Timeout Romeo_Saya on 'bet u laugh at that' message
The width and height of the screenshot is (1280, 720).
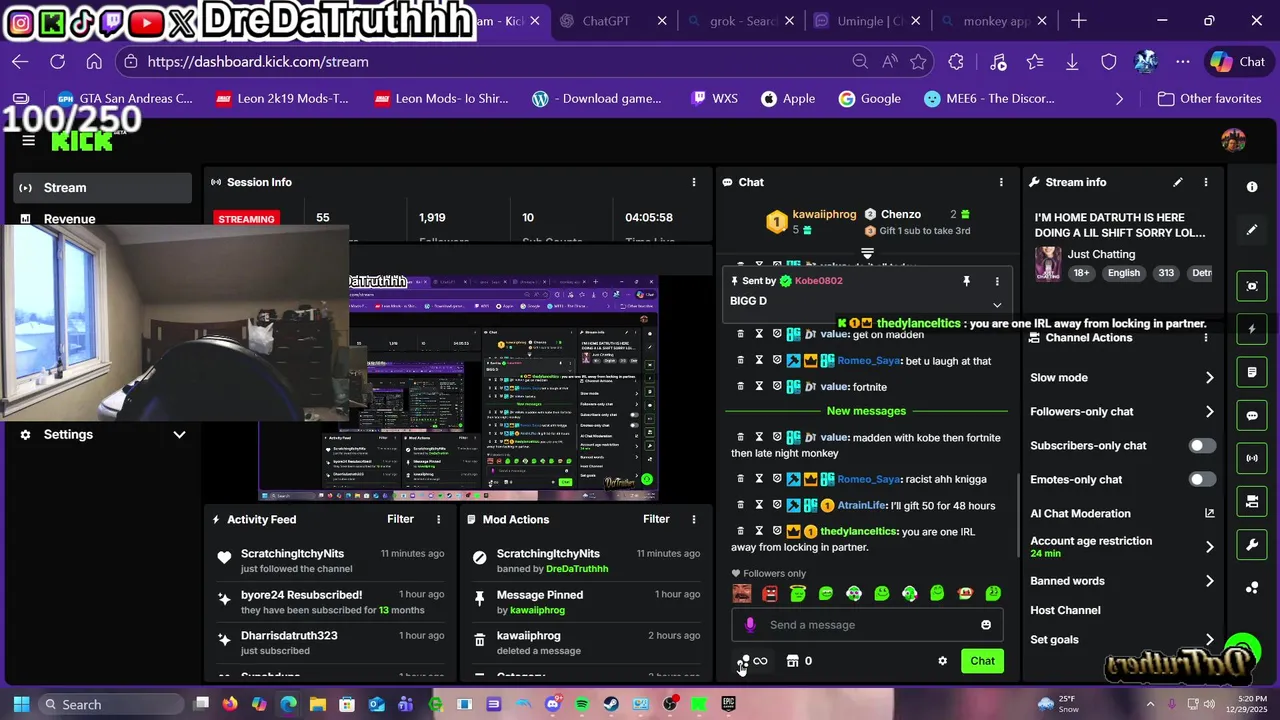(x=759, y=360)
